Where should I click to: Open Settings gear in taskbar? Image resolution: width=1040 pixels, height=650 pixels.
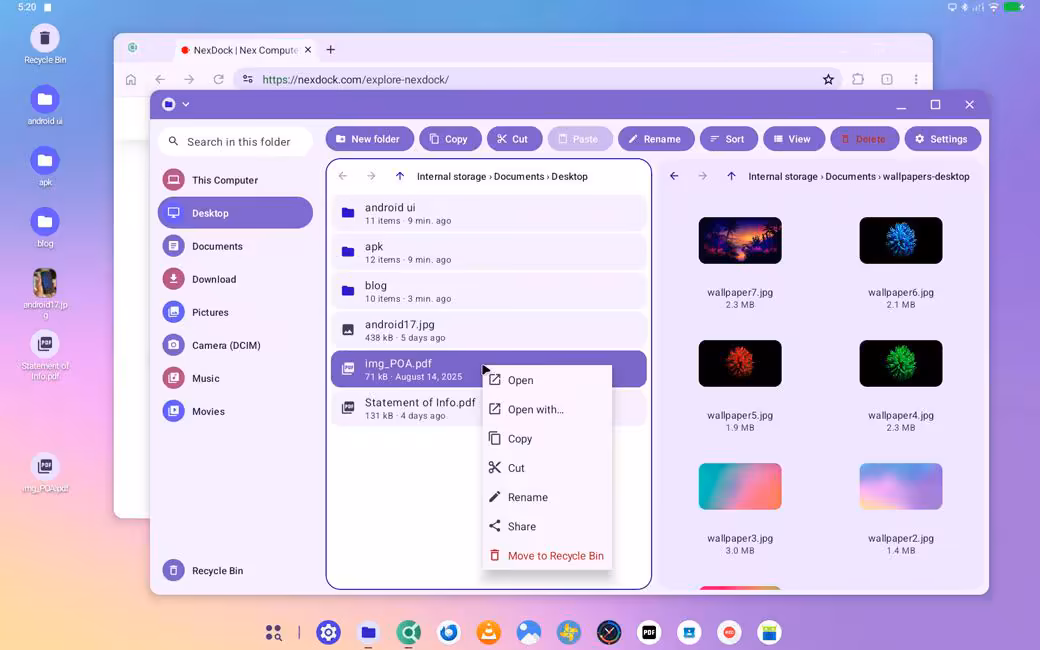(x=328, y=633)
